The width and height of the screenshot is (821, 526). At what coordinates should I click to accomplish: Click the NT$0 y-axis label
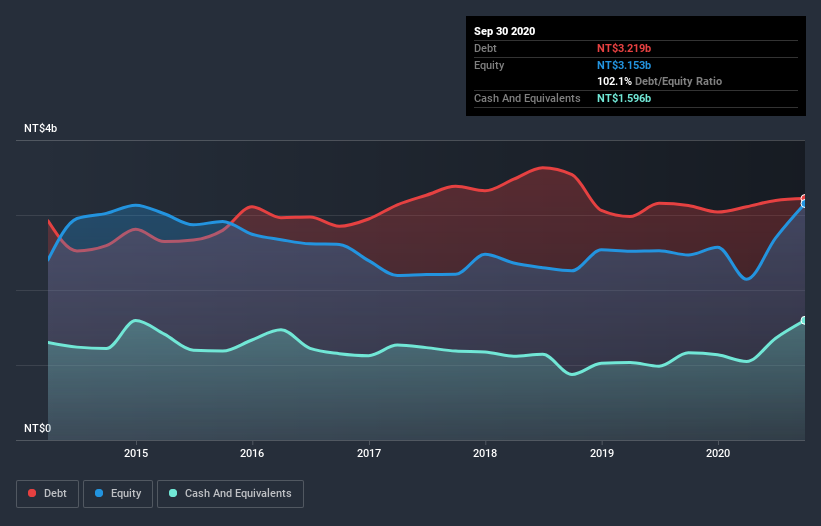[x=38, y=428]
